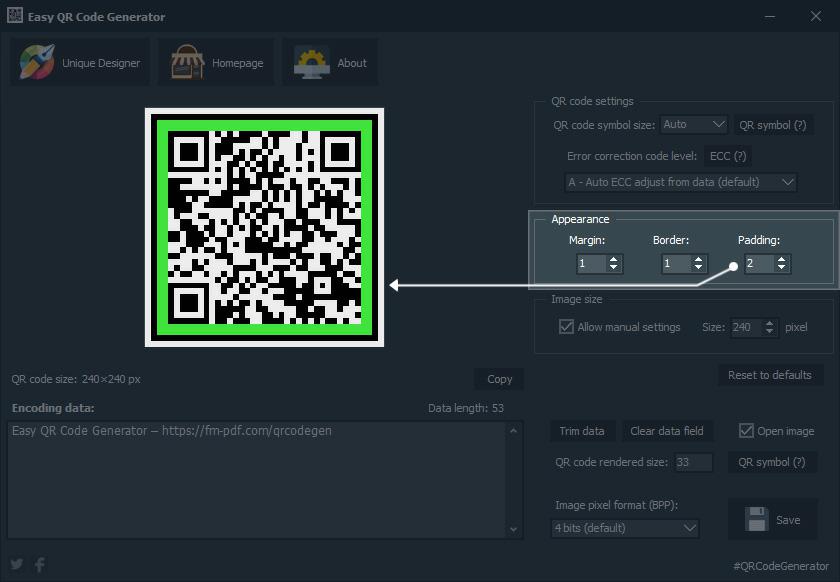Click encoding data scrollbar up arrow
840x582 pixels.
[x=513, y=430]
